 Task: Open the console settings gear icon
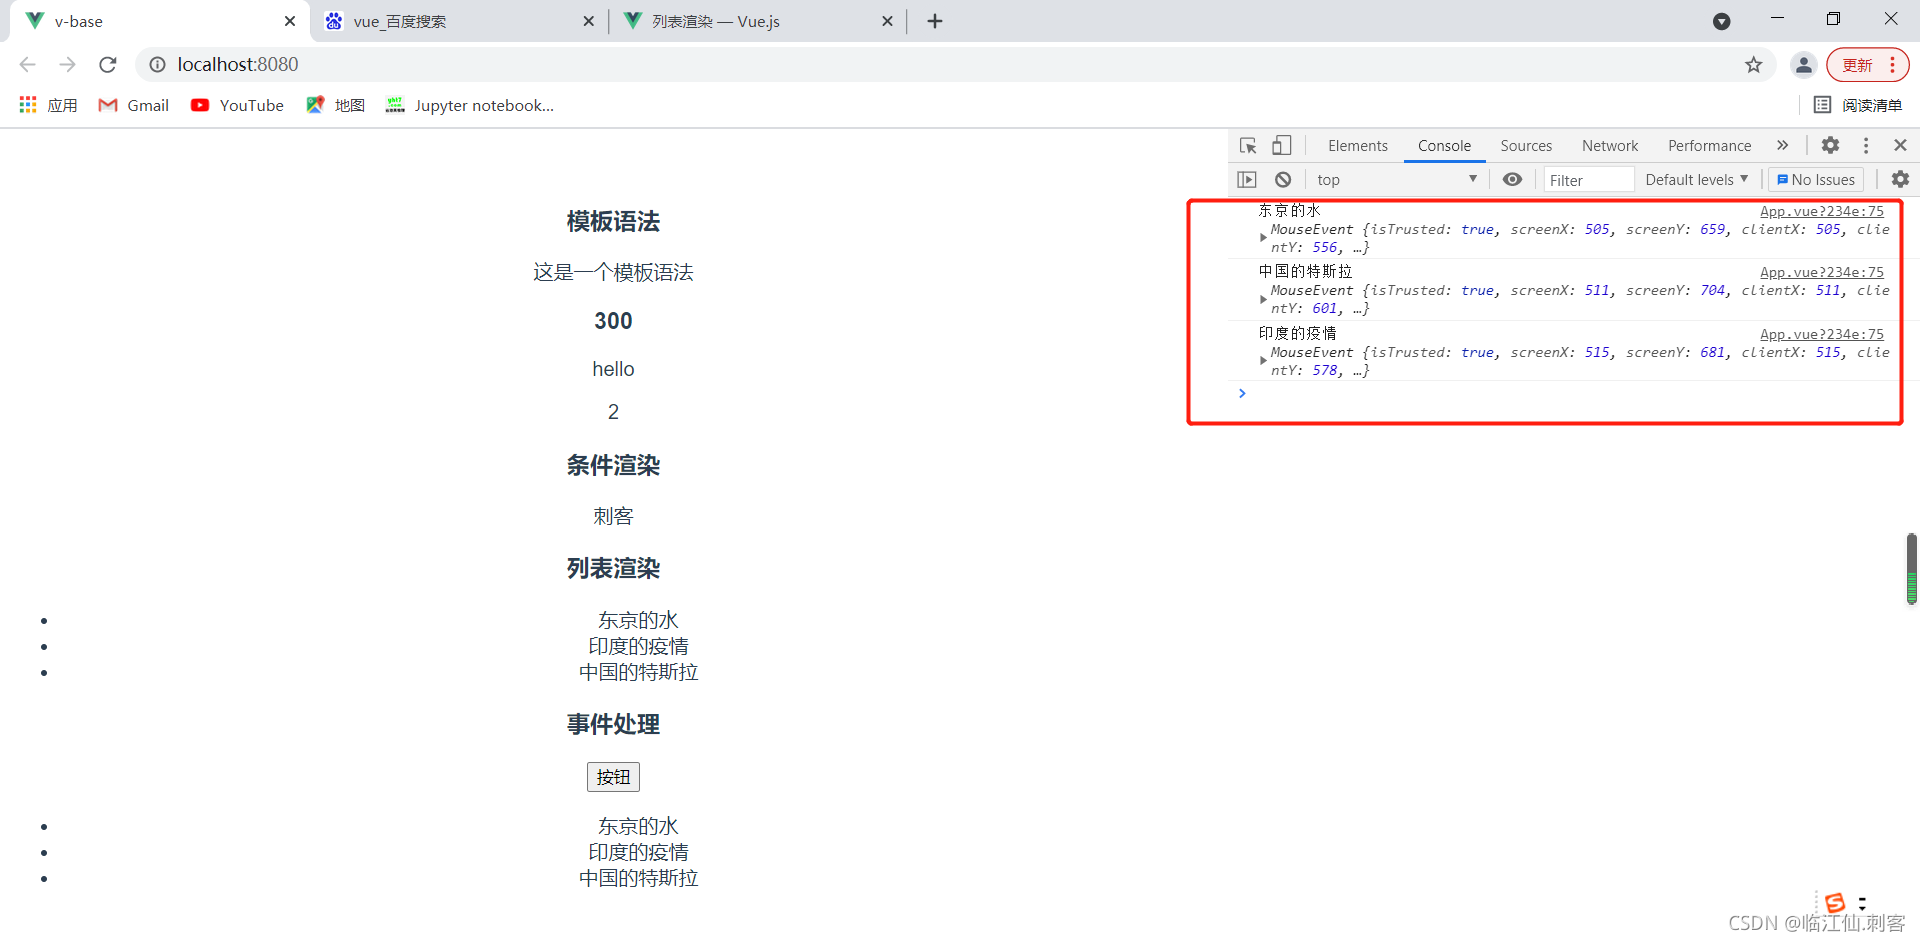pos(1899,179)
